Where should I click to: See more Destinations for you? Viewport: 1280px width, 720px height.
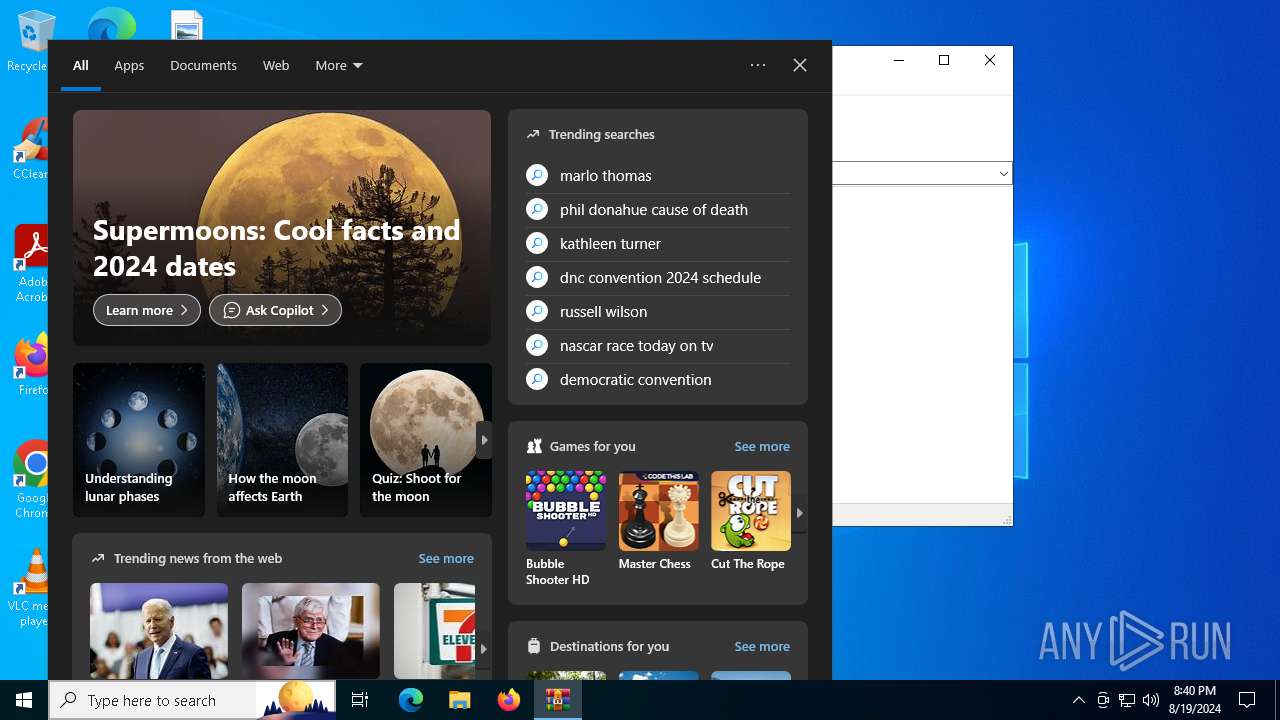click(x=762, y=646)
